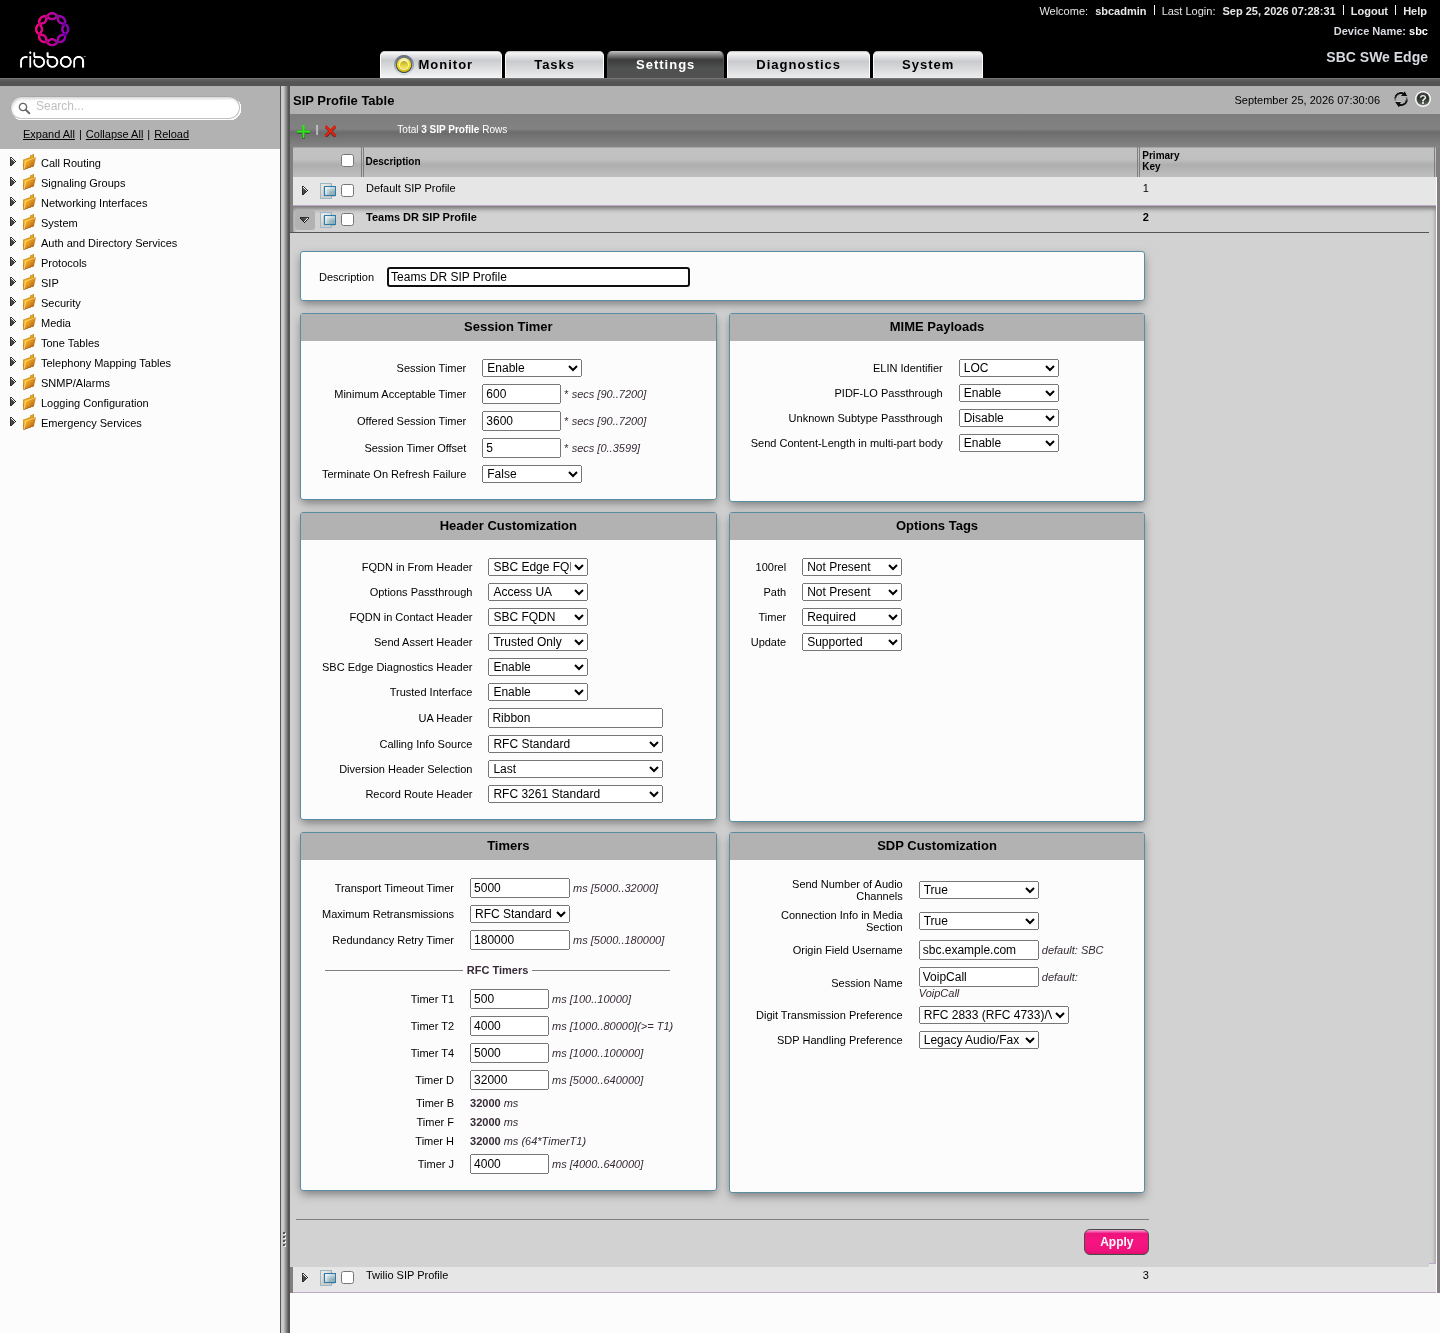Click the Origin Field Username input
The height and width of the screenshot is (1333, 1440).
point(978,950)
